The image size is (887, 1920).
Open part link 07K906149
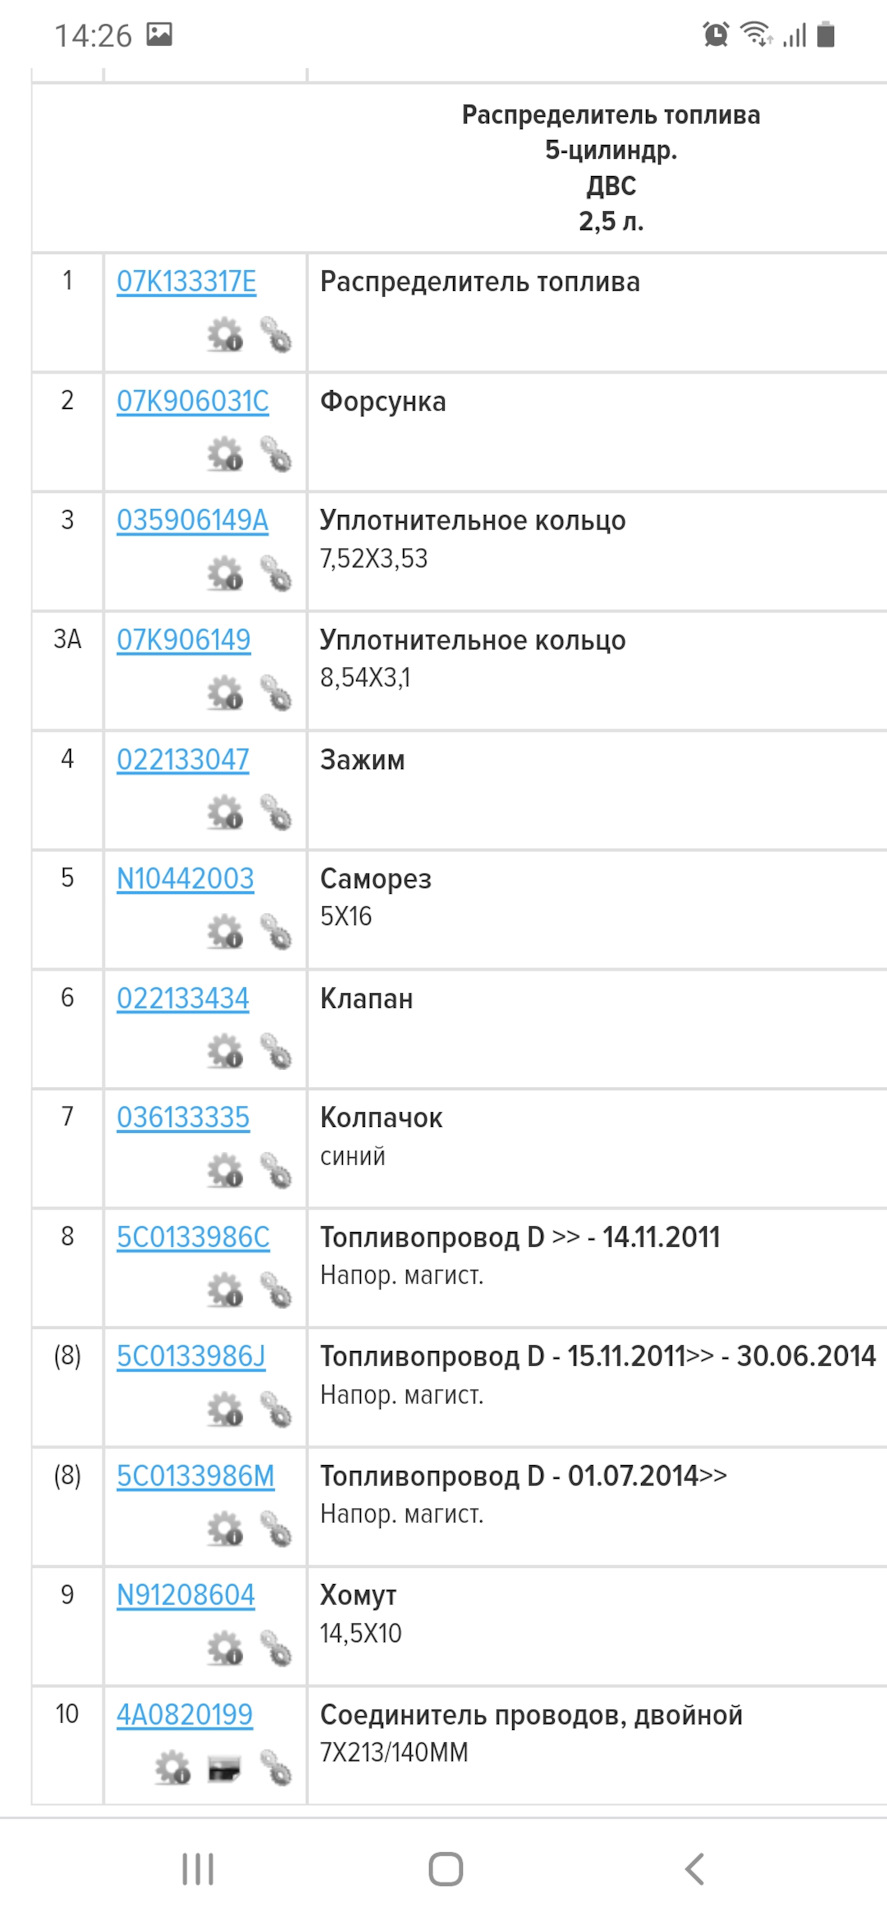pos(183,640)
